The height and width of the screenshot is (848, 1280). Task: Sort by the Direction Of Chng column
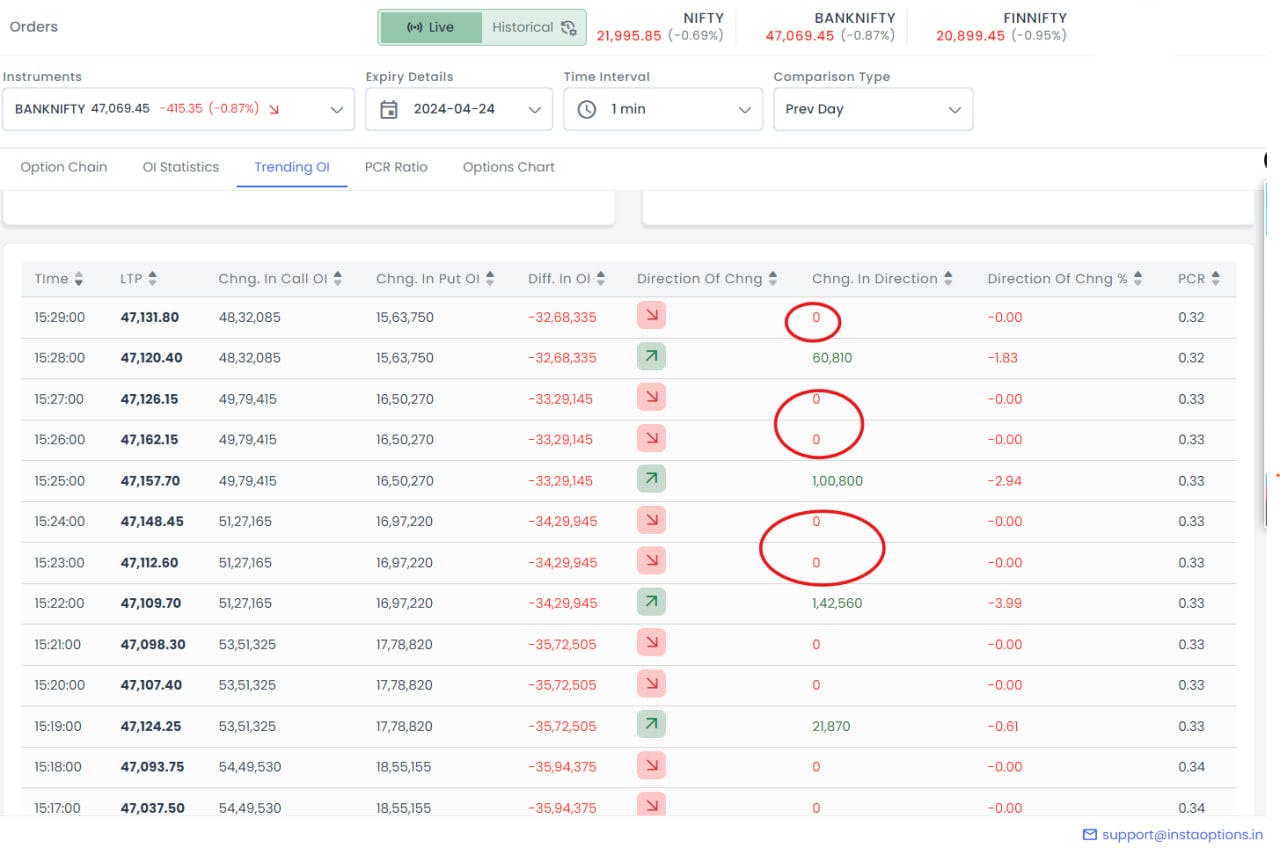[x=773, y=279]
